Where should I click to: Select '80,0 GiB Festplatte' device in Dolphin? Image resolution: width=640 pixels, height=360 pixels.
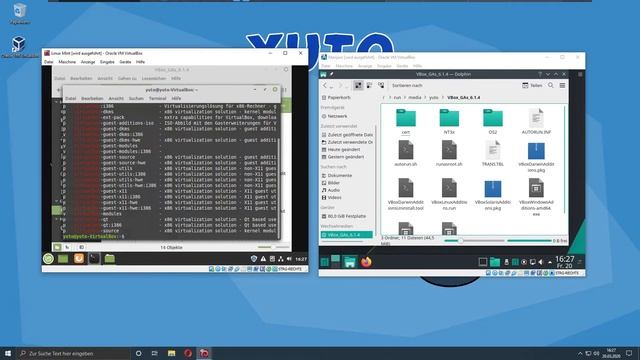point(344,216)
